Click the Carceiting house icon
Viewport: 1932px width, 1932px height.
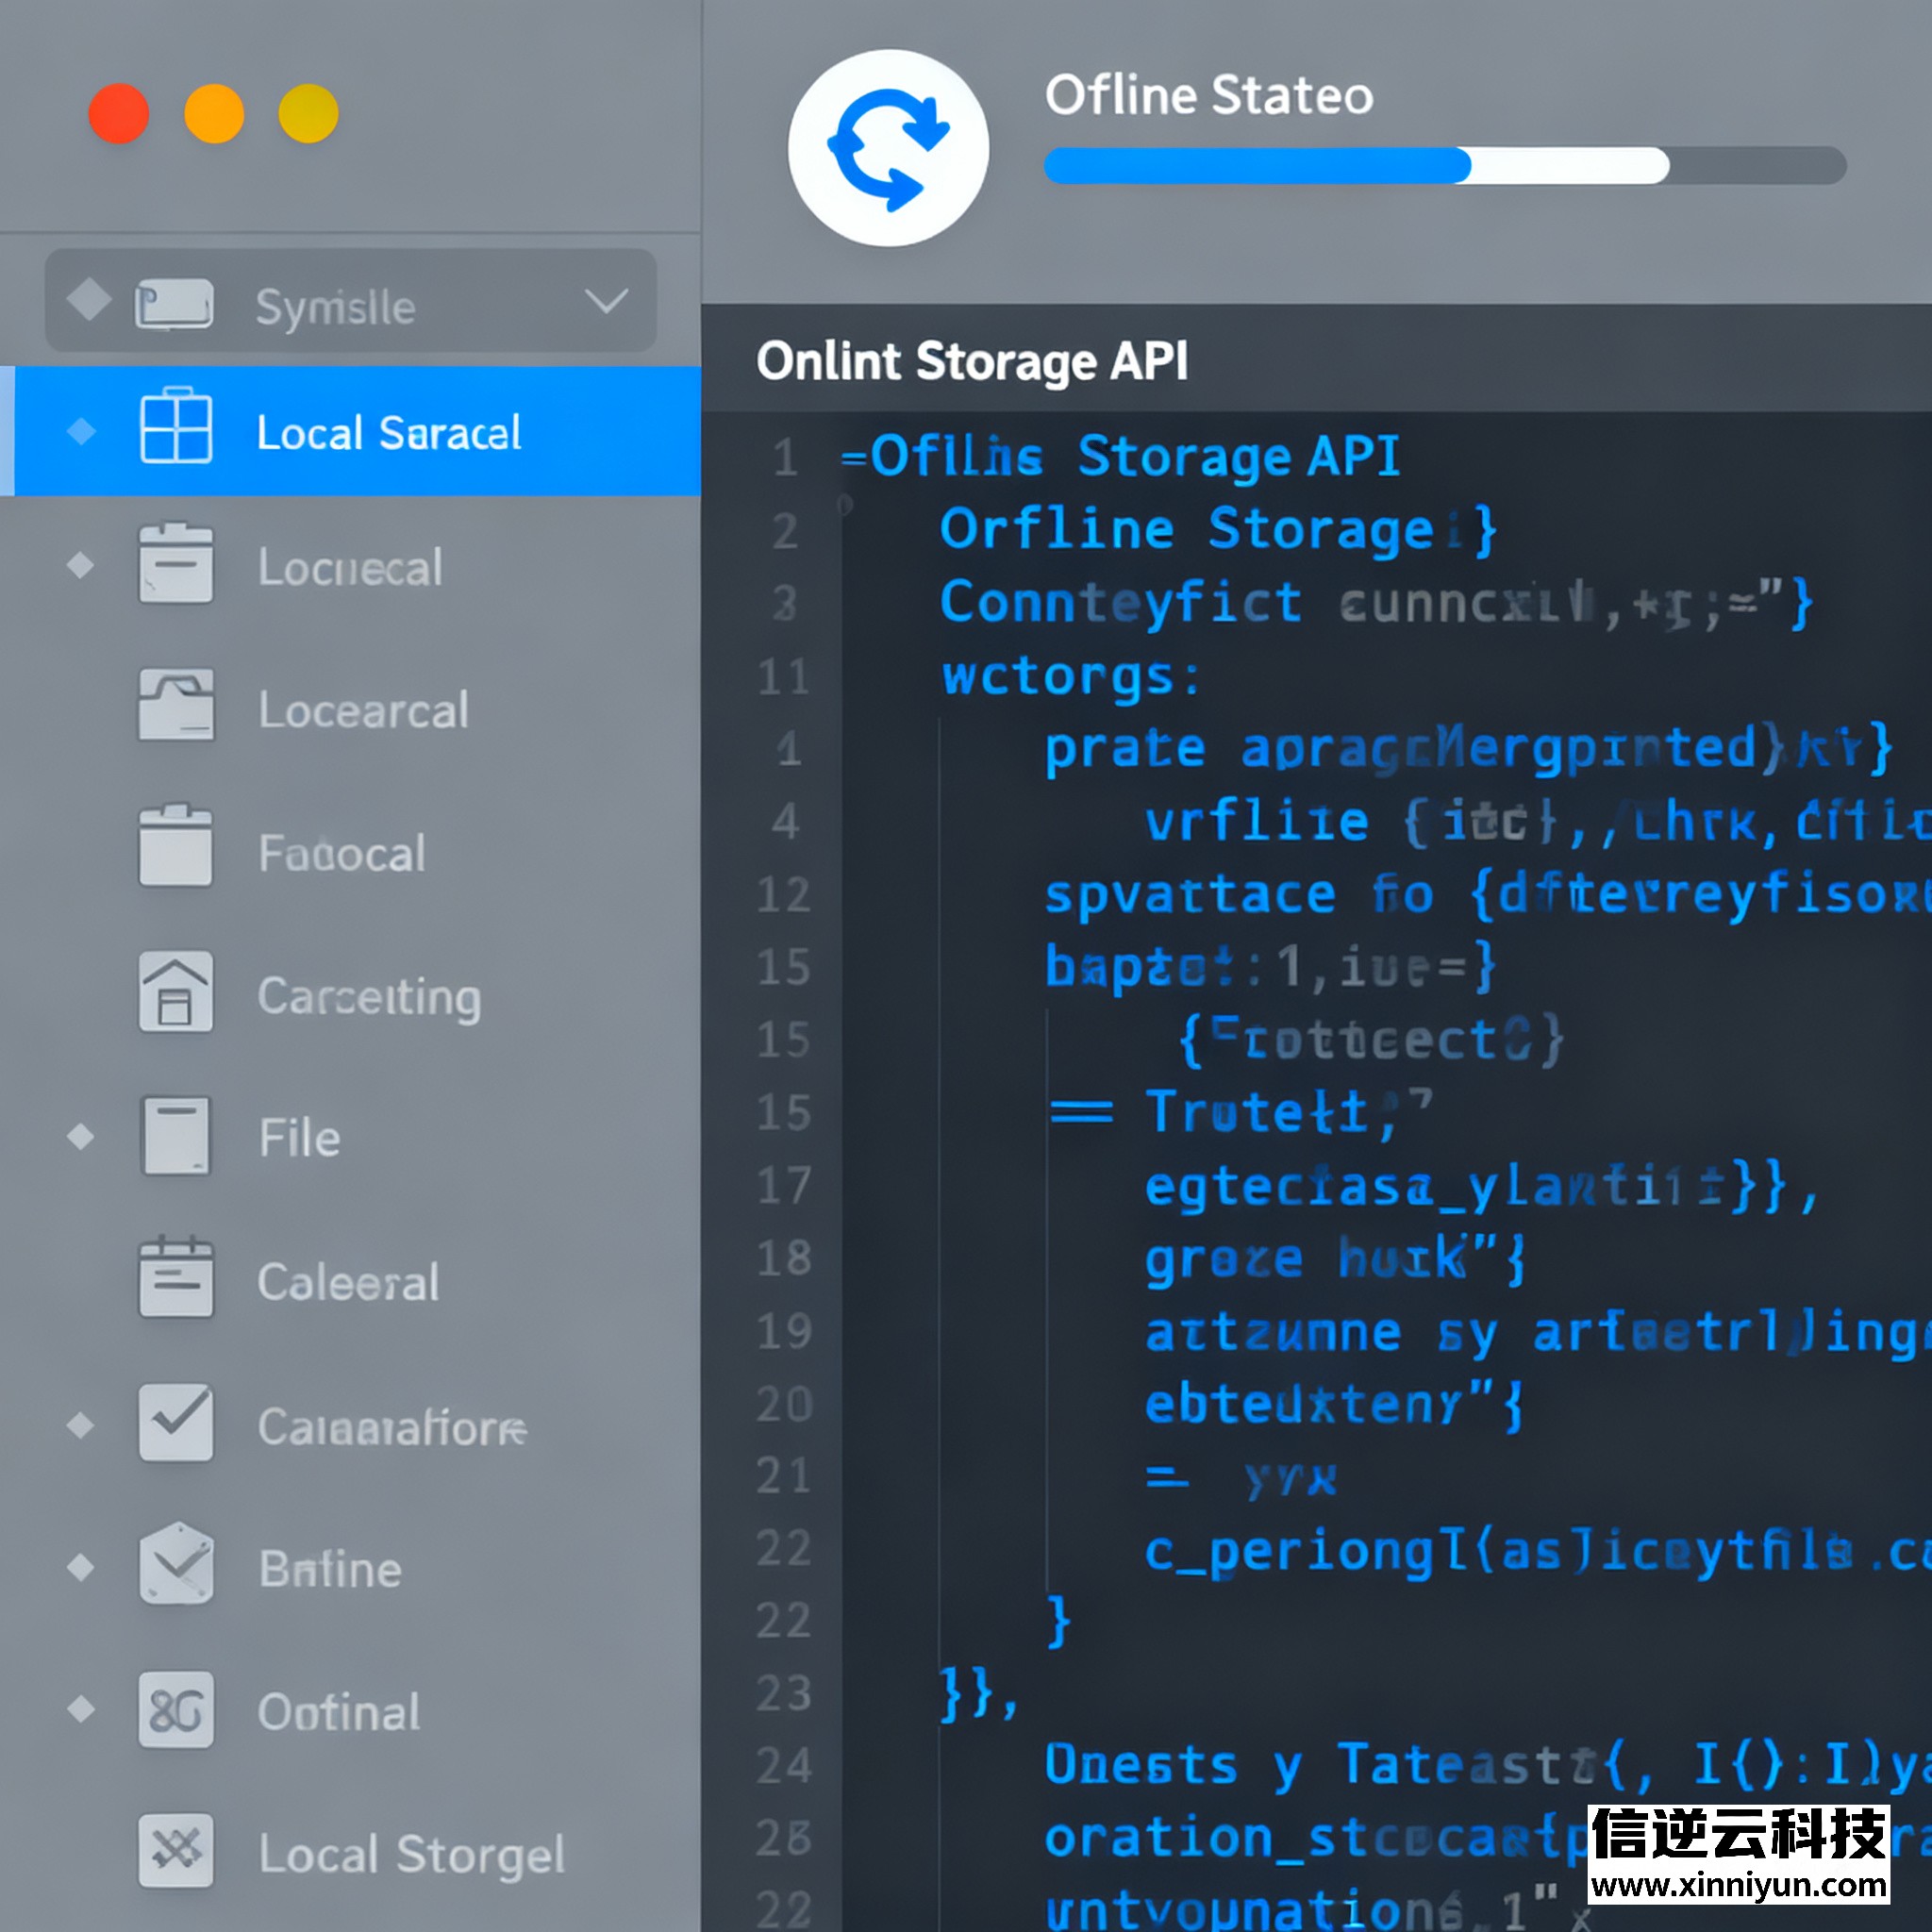pyautogui.click(x=176, y=992)
